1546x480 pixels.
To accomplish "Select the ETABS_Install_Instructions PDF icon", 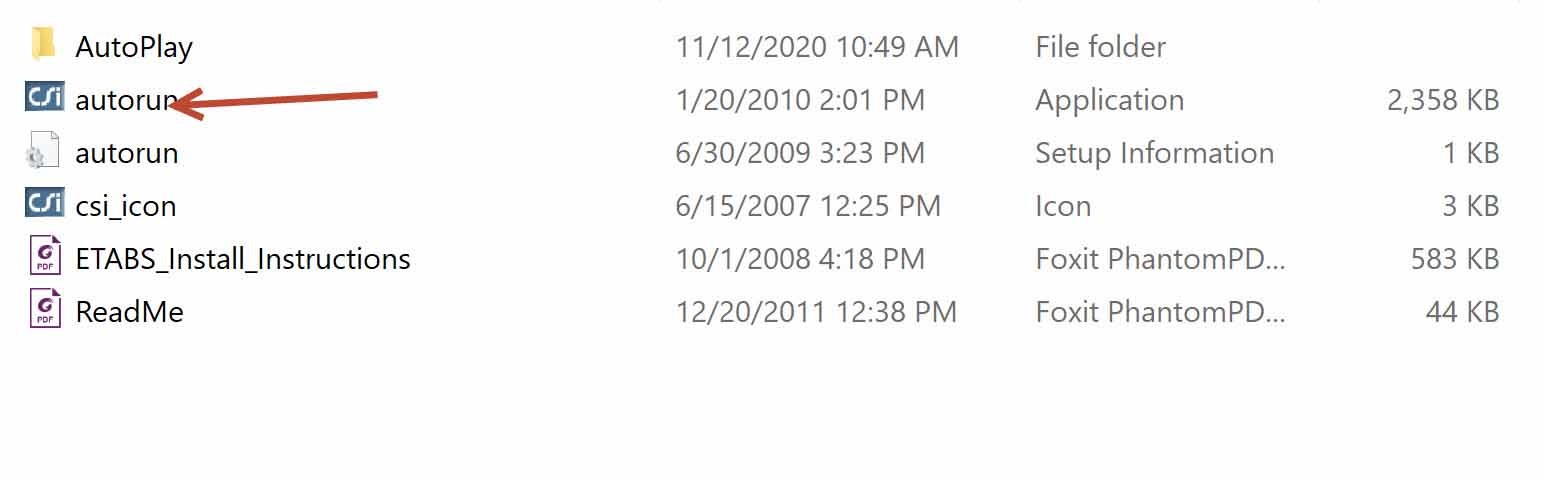I will pyautogui.click(x=44, y=256).
